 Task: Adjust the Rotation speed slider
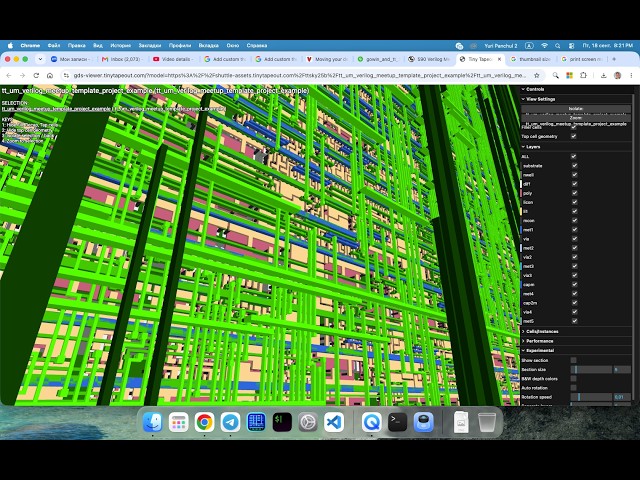[591, 397]
